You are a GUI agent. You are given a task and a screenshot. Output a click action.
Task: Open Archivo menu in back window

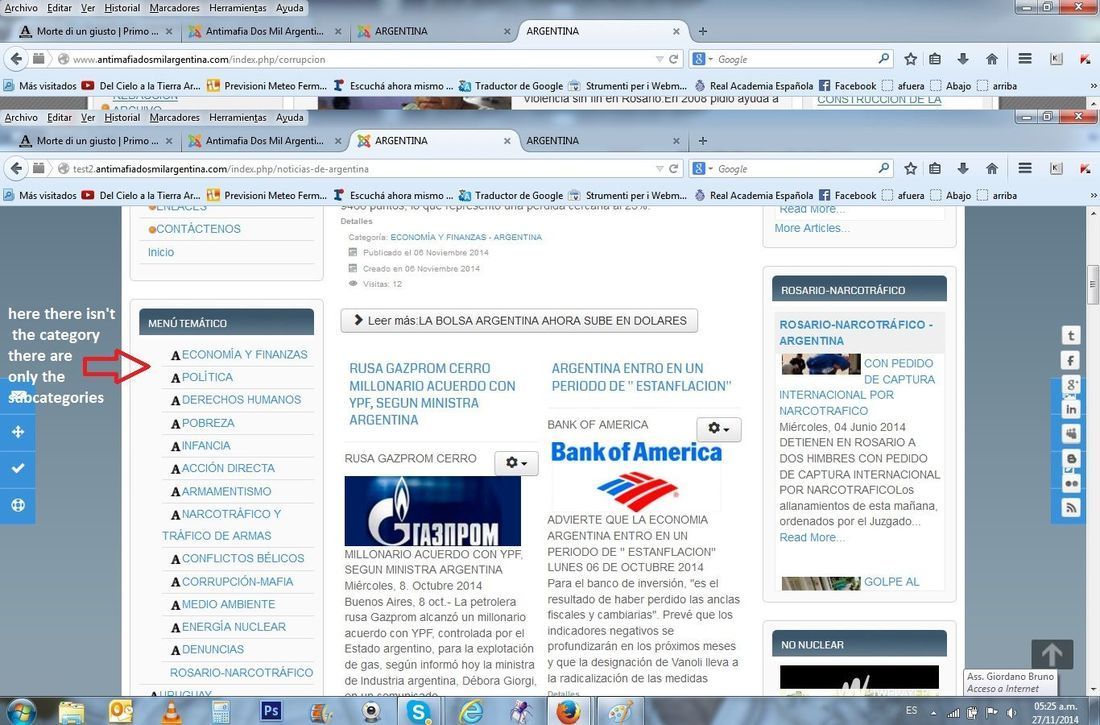21,8
